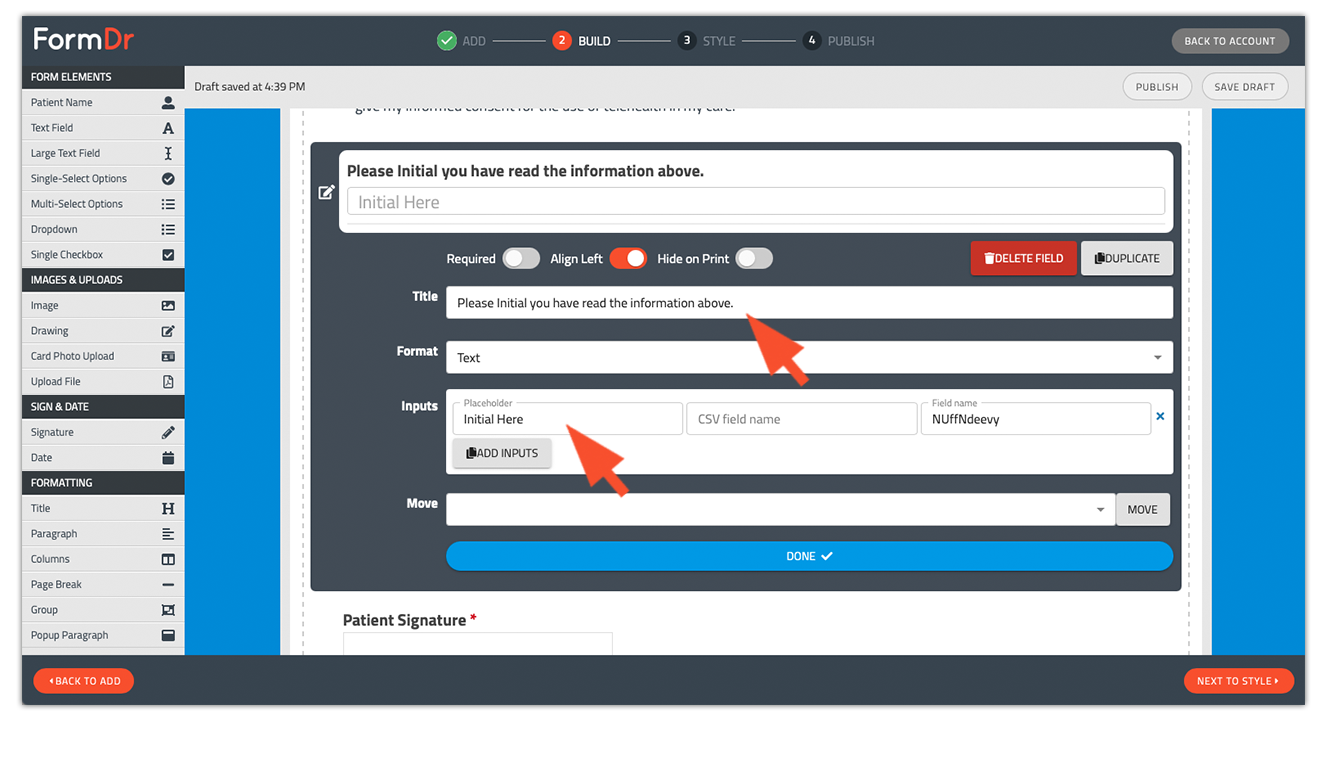This screenshot has height=775, width=1323.
Task: Remove input row with the blue X
Action: point(1160,416)
